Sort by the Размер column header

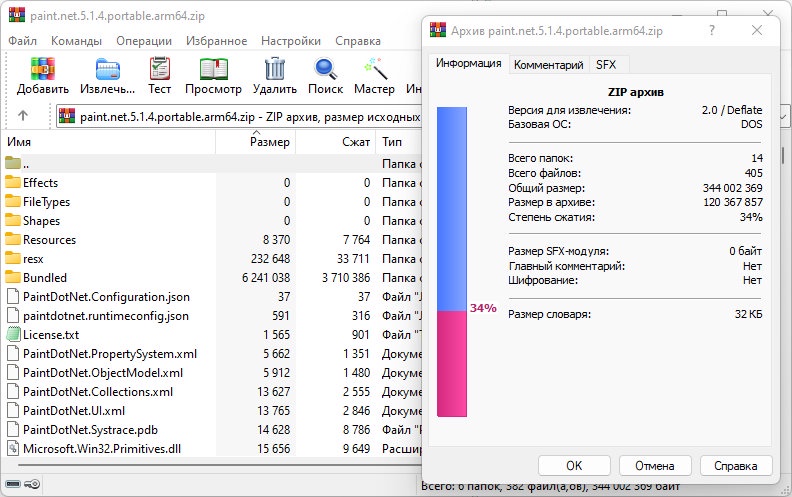pos(255,142)
